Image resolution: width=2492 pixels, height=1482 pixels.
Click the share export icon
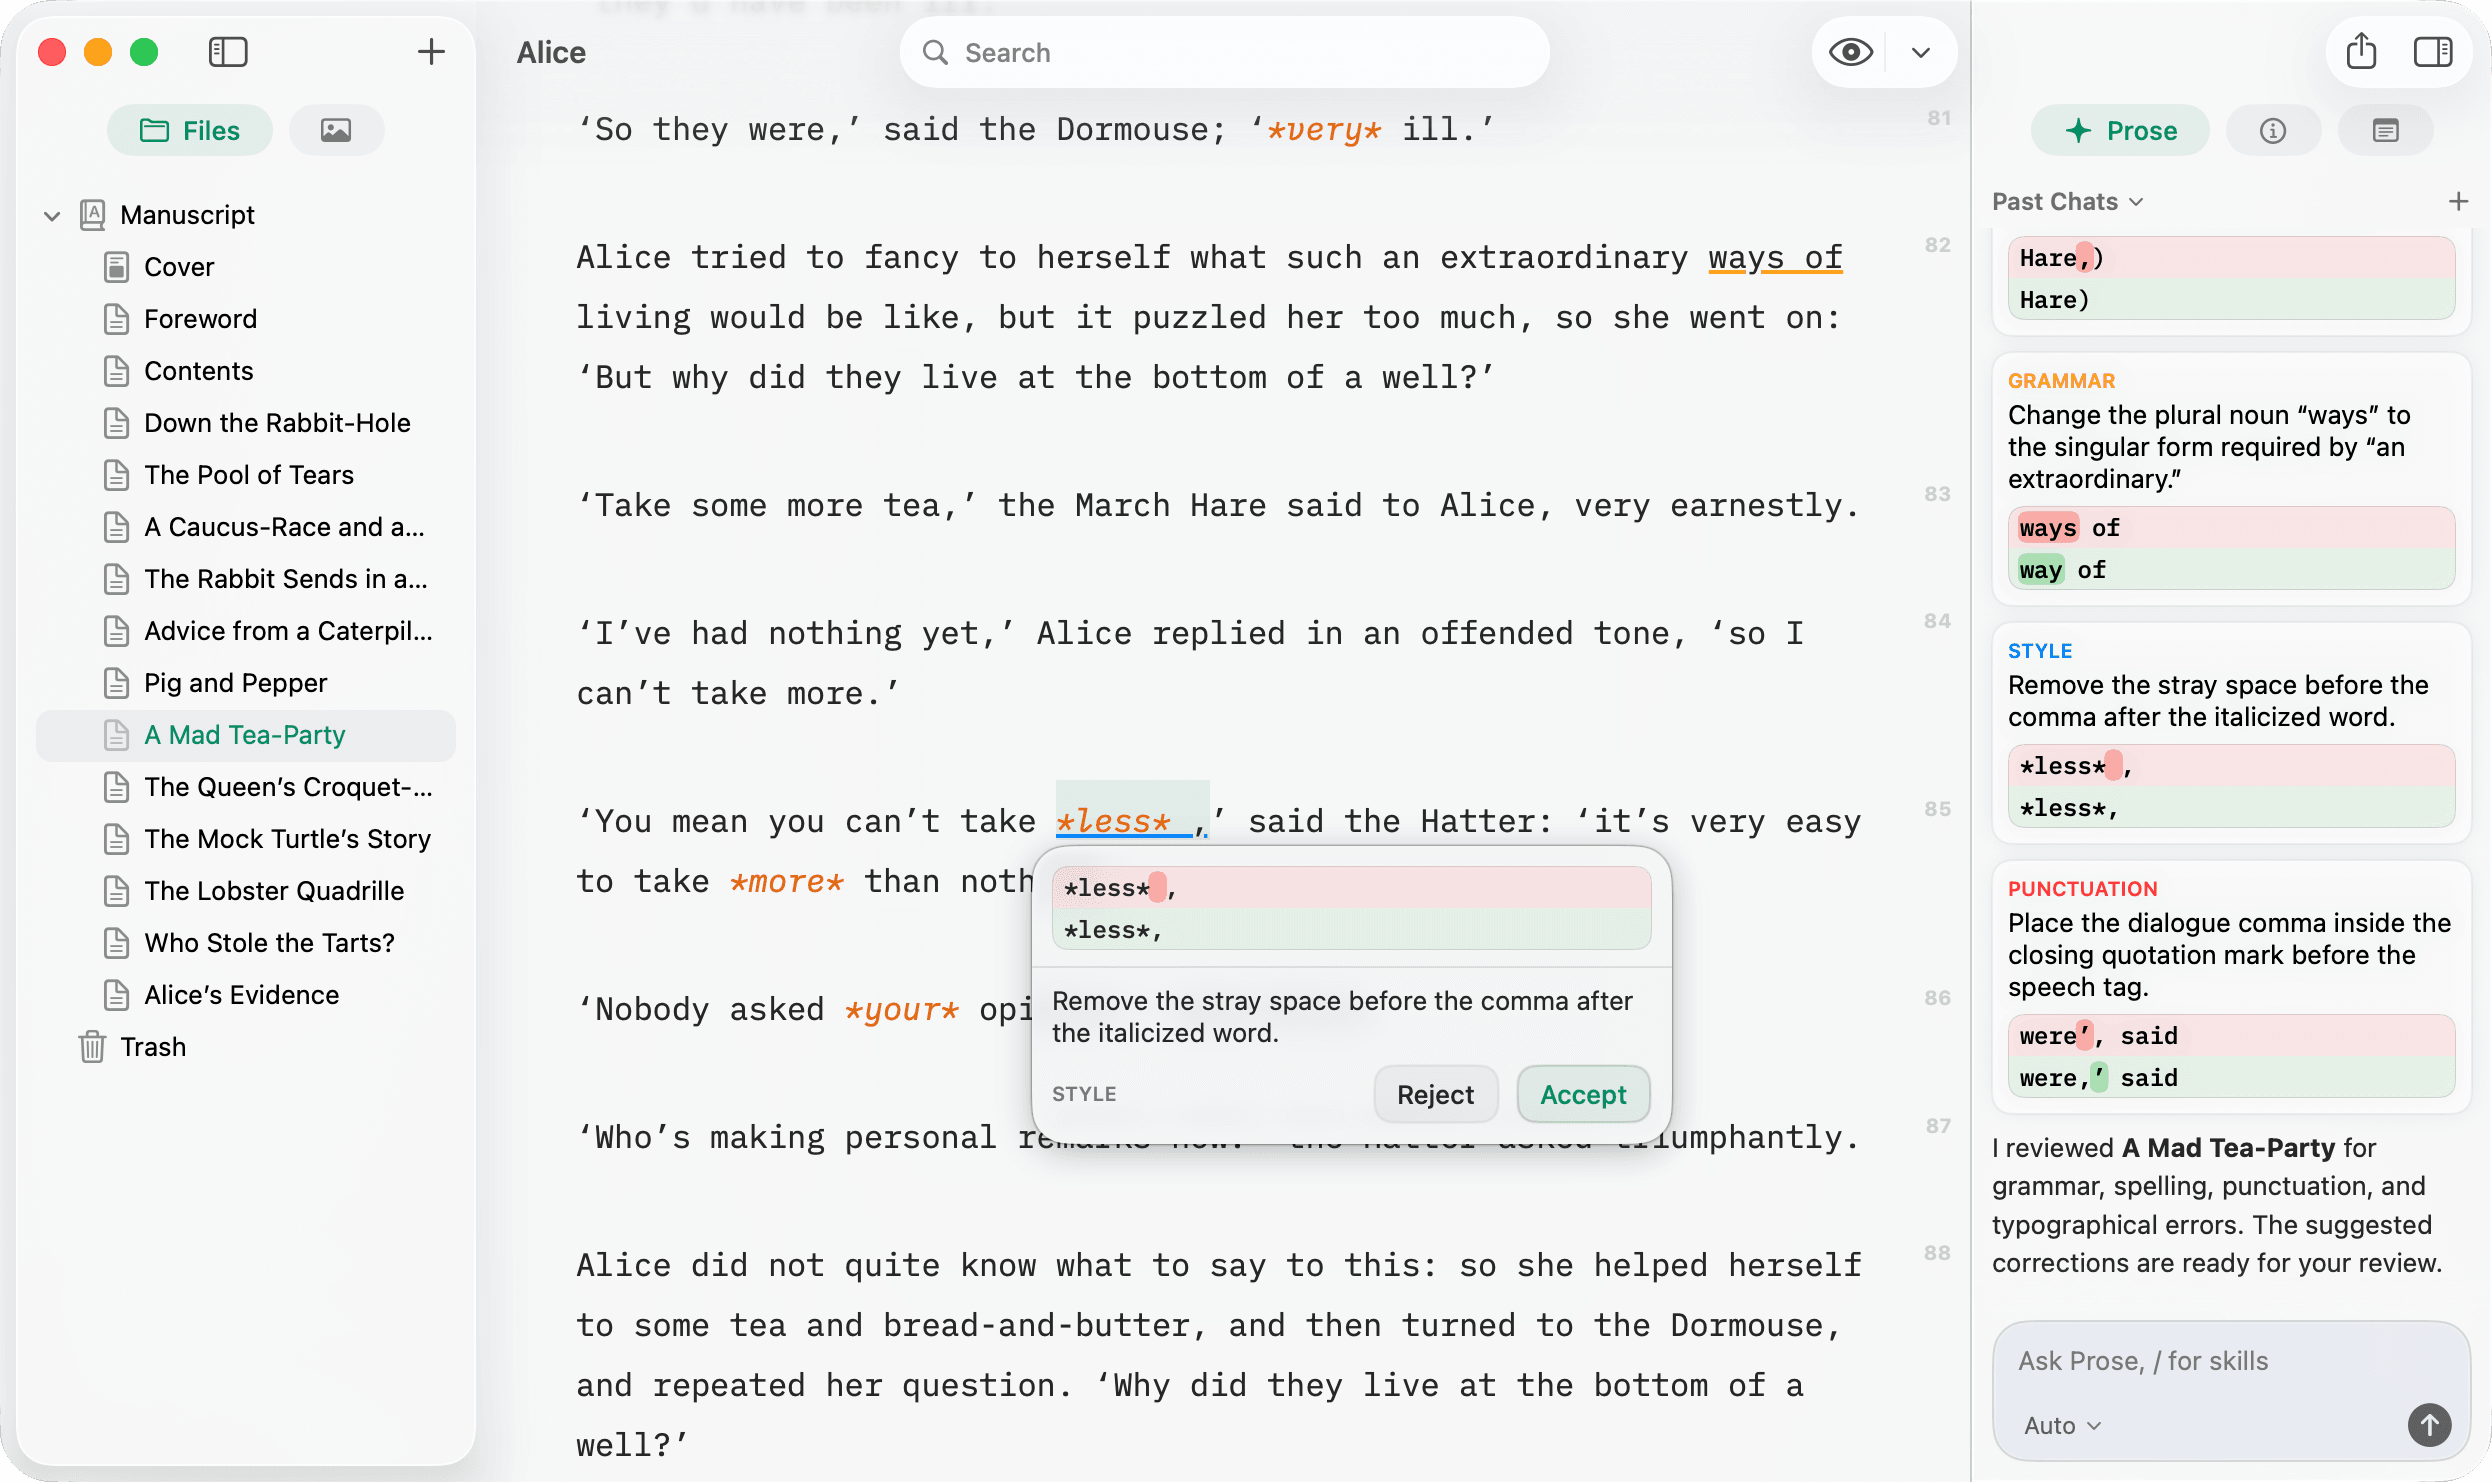coord(2361,51)
